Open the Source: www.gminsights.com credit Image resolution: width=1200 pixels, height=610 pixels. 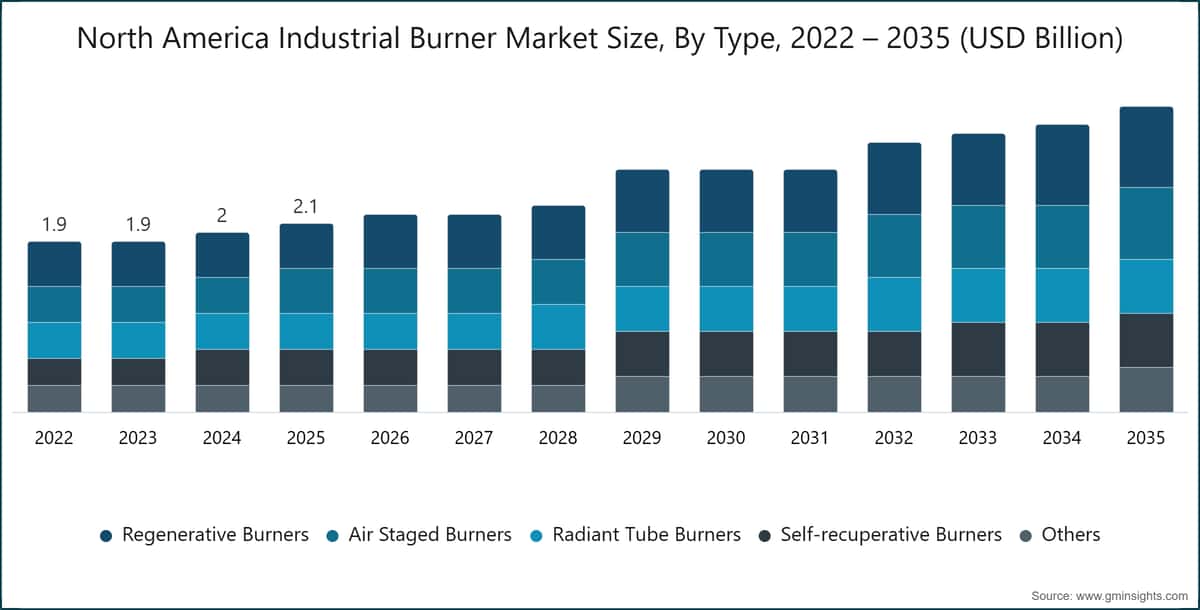(x=1109, y=595)
